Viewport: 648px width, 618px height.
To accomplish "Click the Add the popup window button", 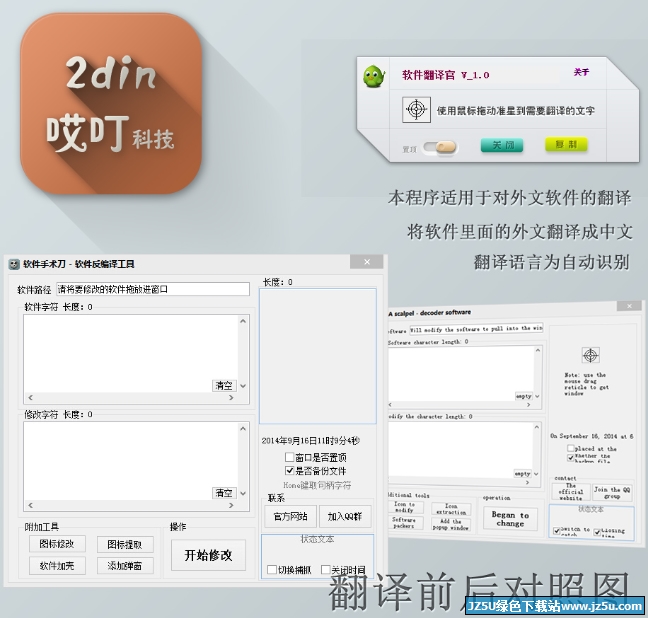I will (451, 525).
